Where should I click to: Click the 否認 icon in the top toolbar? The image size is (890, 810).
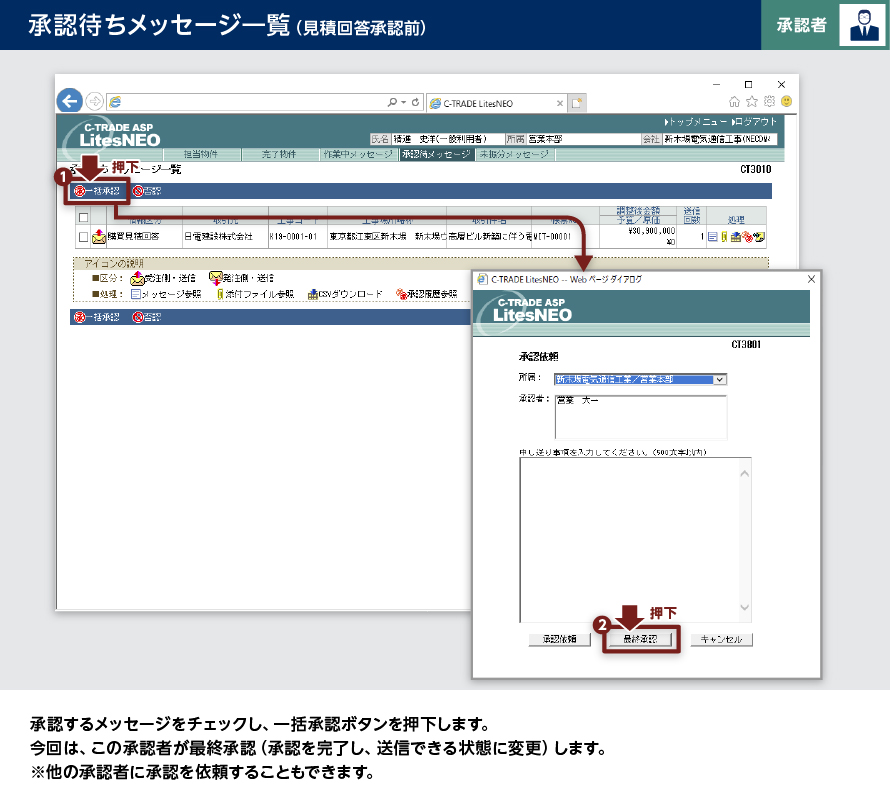138,191
